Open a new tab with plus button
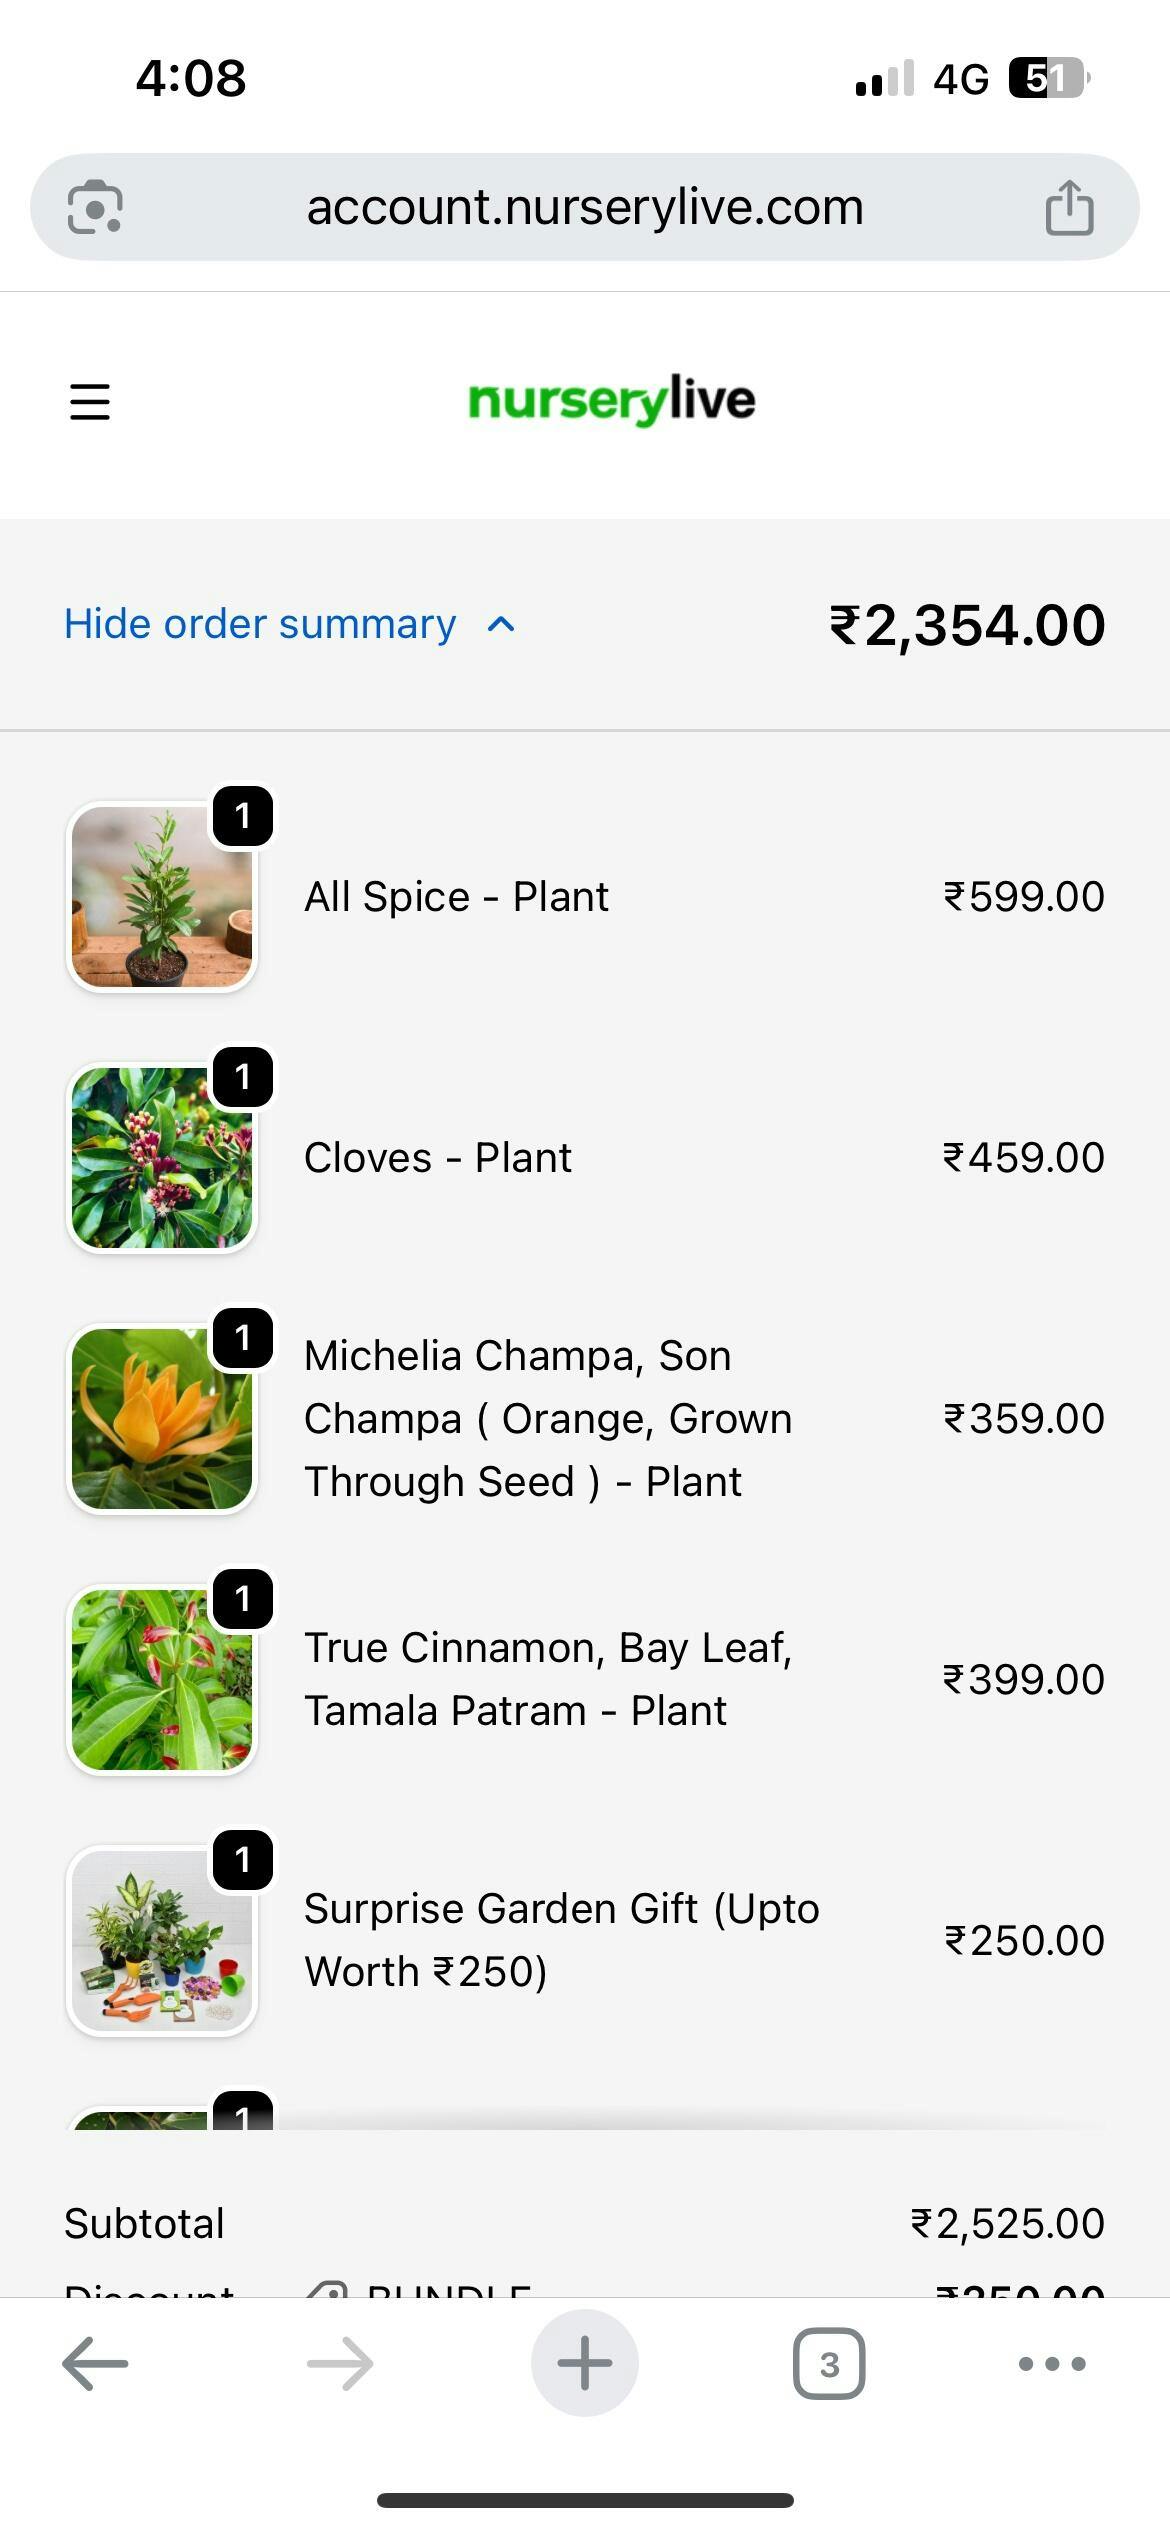This screenshot has width=1170, height=2532. pos(585,2364)
